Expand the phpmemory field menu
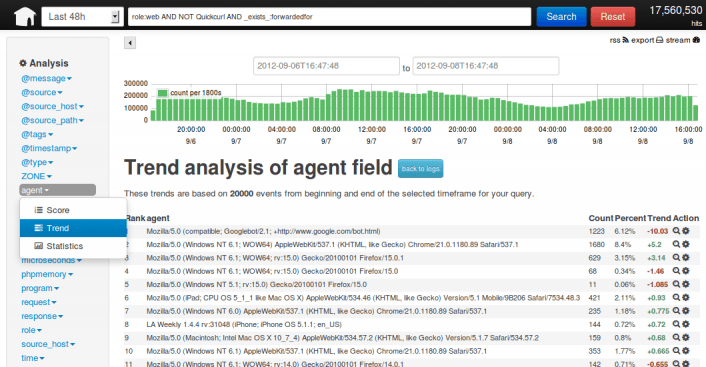 coord(47,274)
